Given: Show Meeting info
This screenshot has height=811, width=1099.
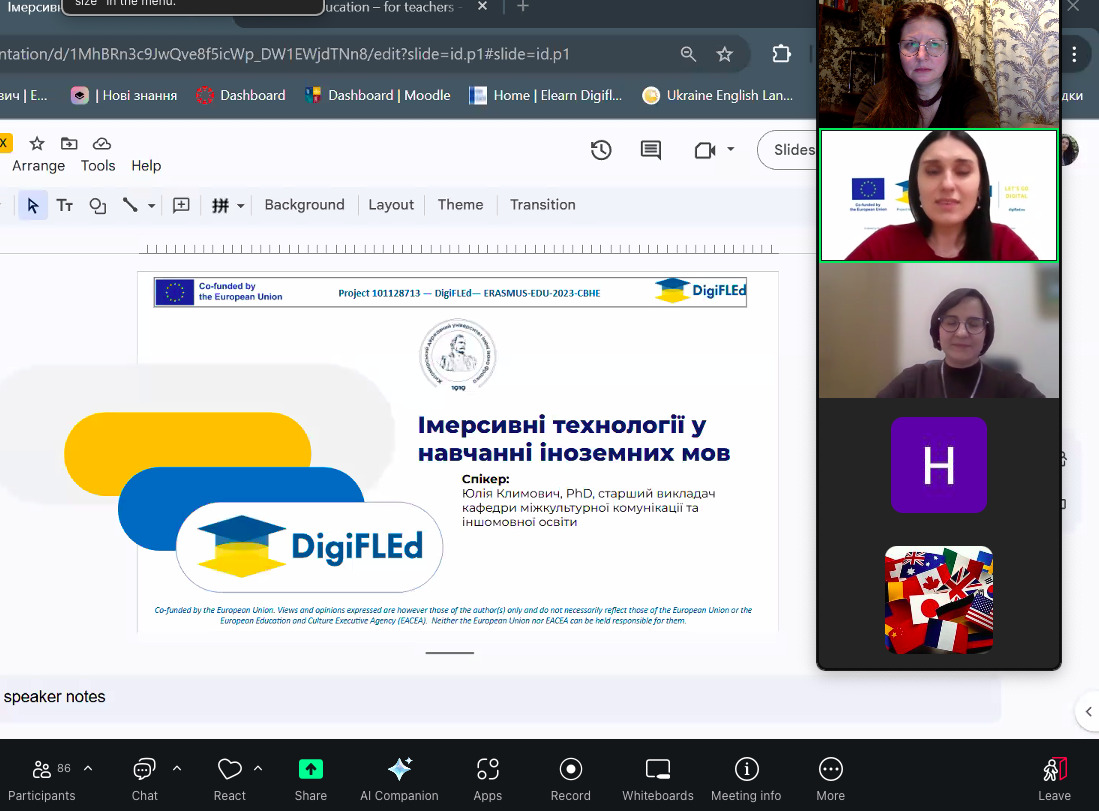Looking at the screenshot, I should click(746, 779).
